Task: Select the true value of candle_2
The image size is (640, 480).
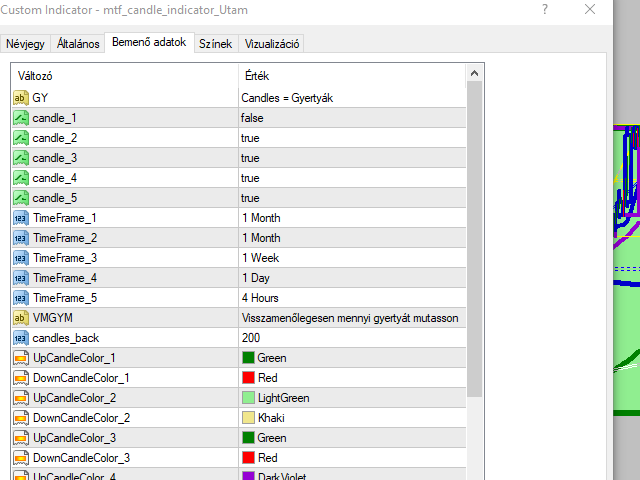Action: coord(250,138)
